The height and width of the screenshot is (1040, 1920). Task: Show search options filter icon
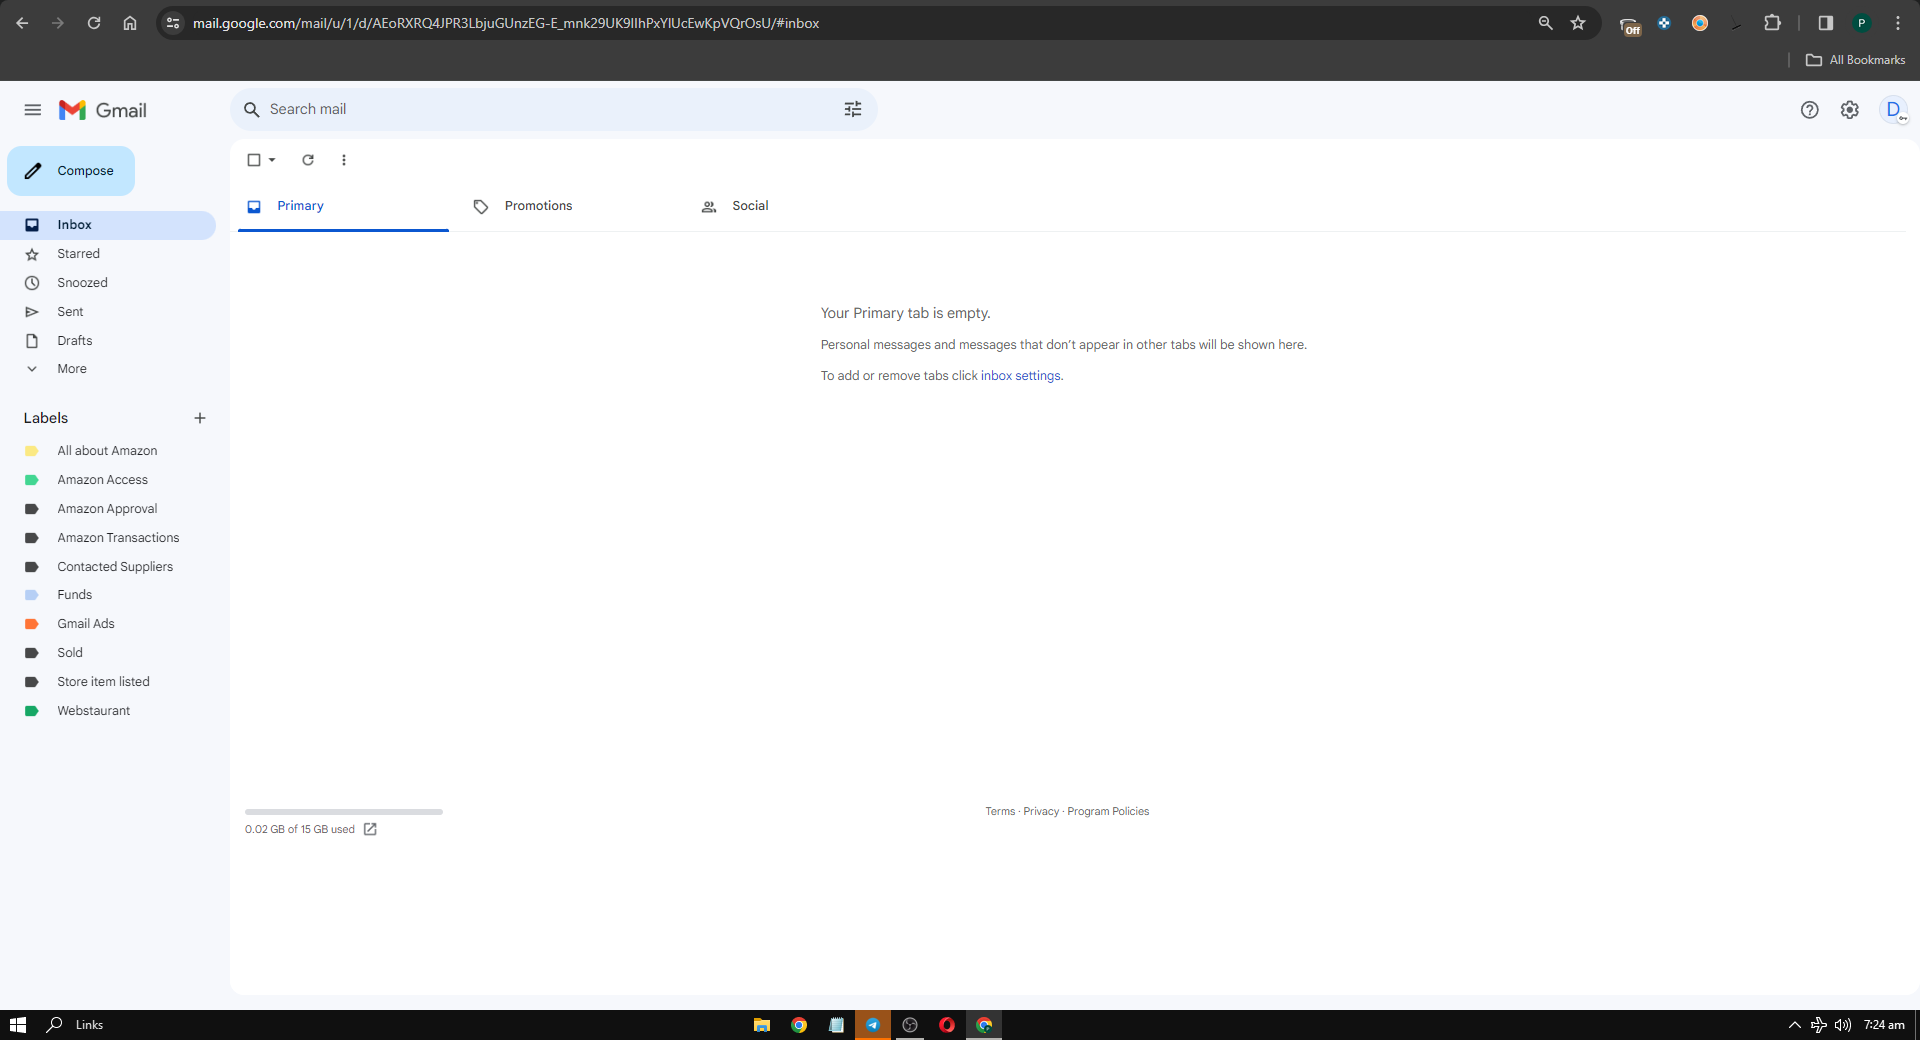click(853, 110)
